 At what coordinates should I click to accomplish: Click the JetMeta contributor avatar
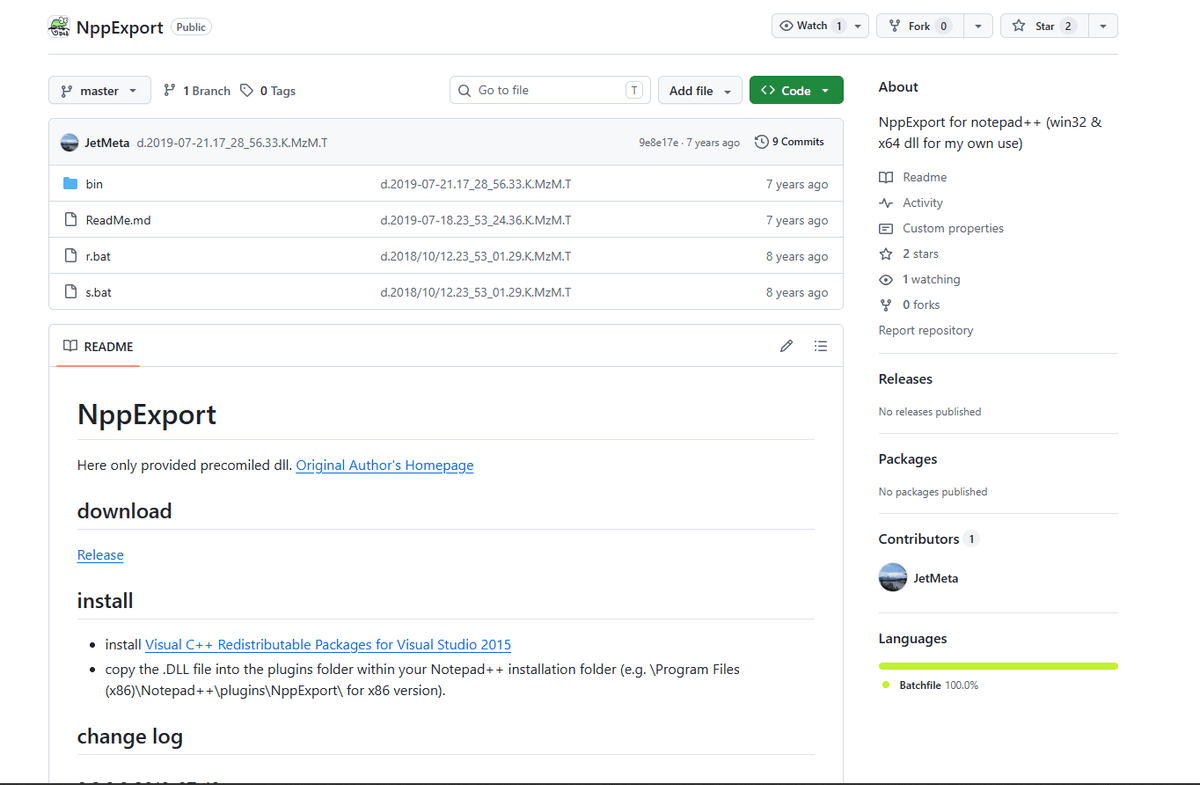click(892, 577)
